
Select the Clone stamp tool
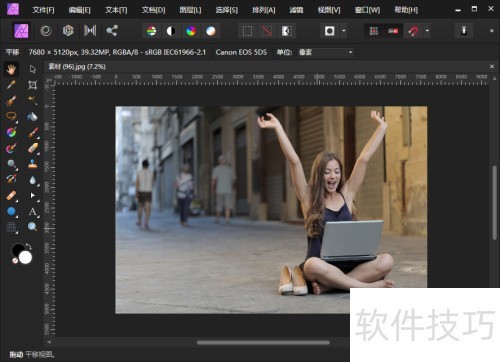tap(32, 164)
